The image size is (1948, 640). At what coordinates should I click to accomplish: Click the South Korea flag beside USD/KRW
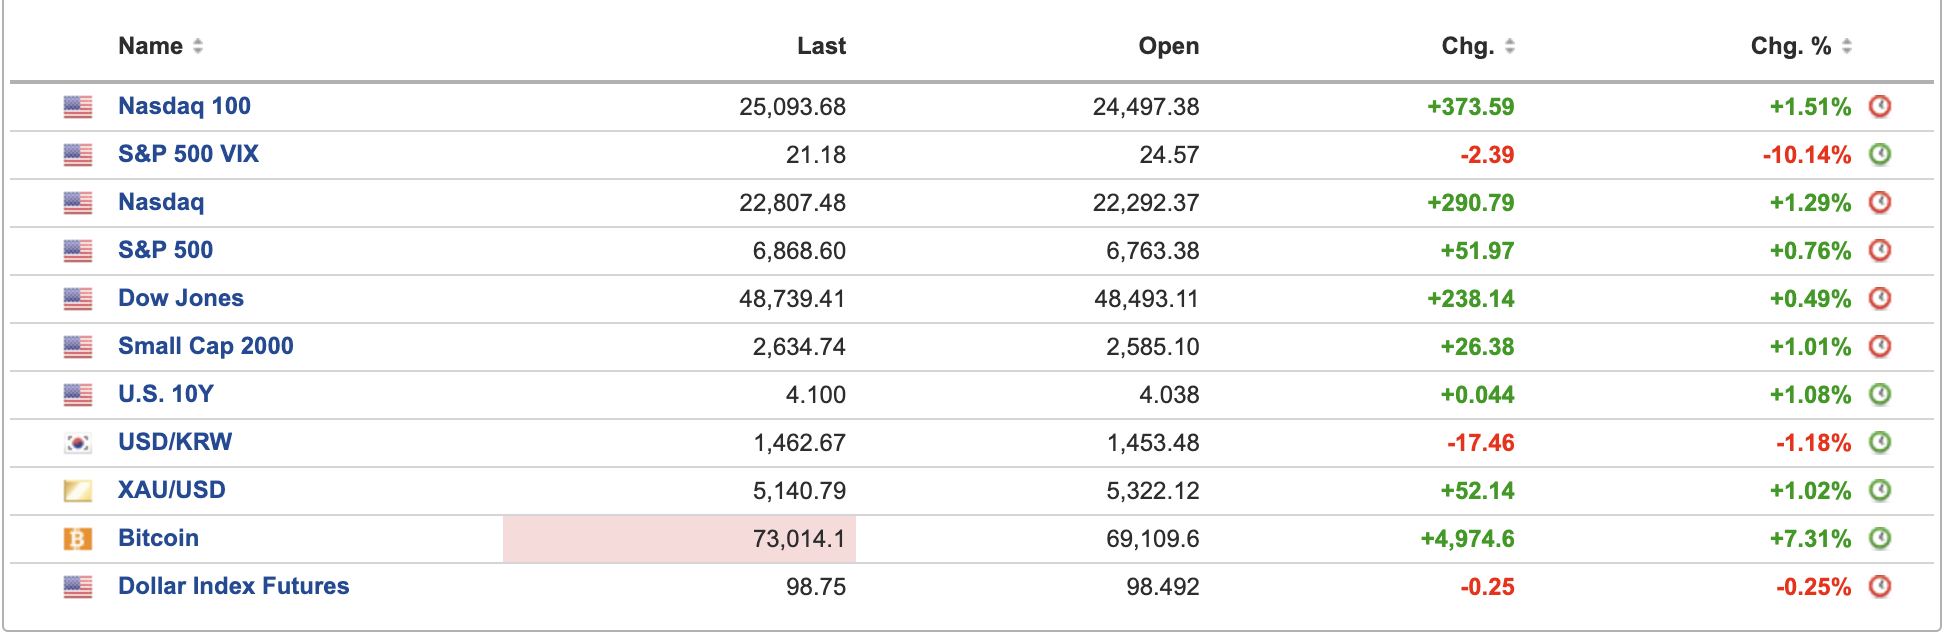coord(78,443)
